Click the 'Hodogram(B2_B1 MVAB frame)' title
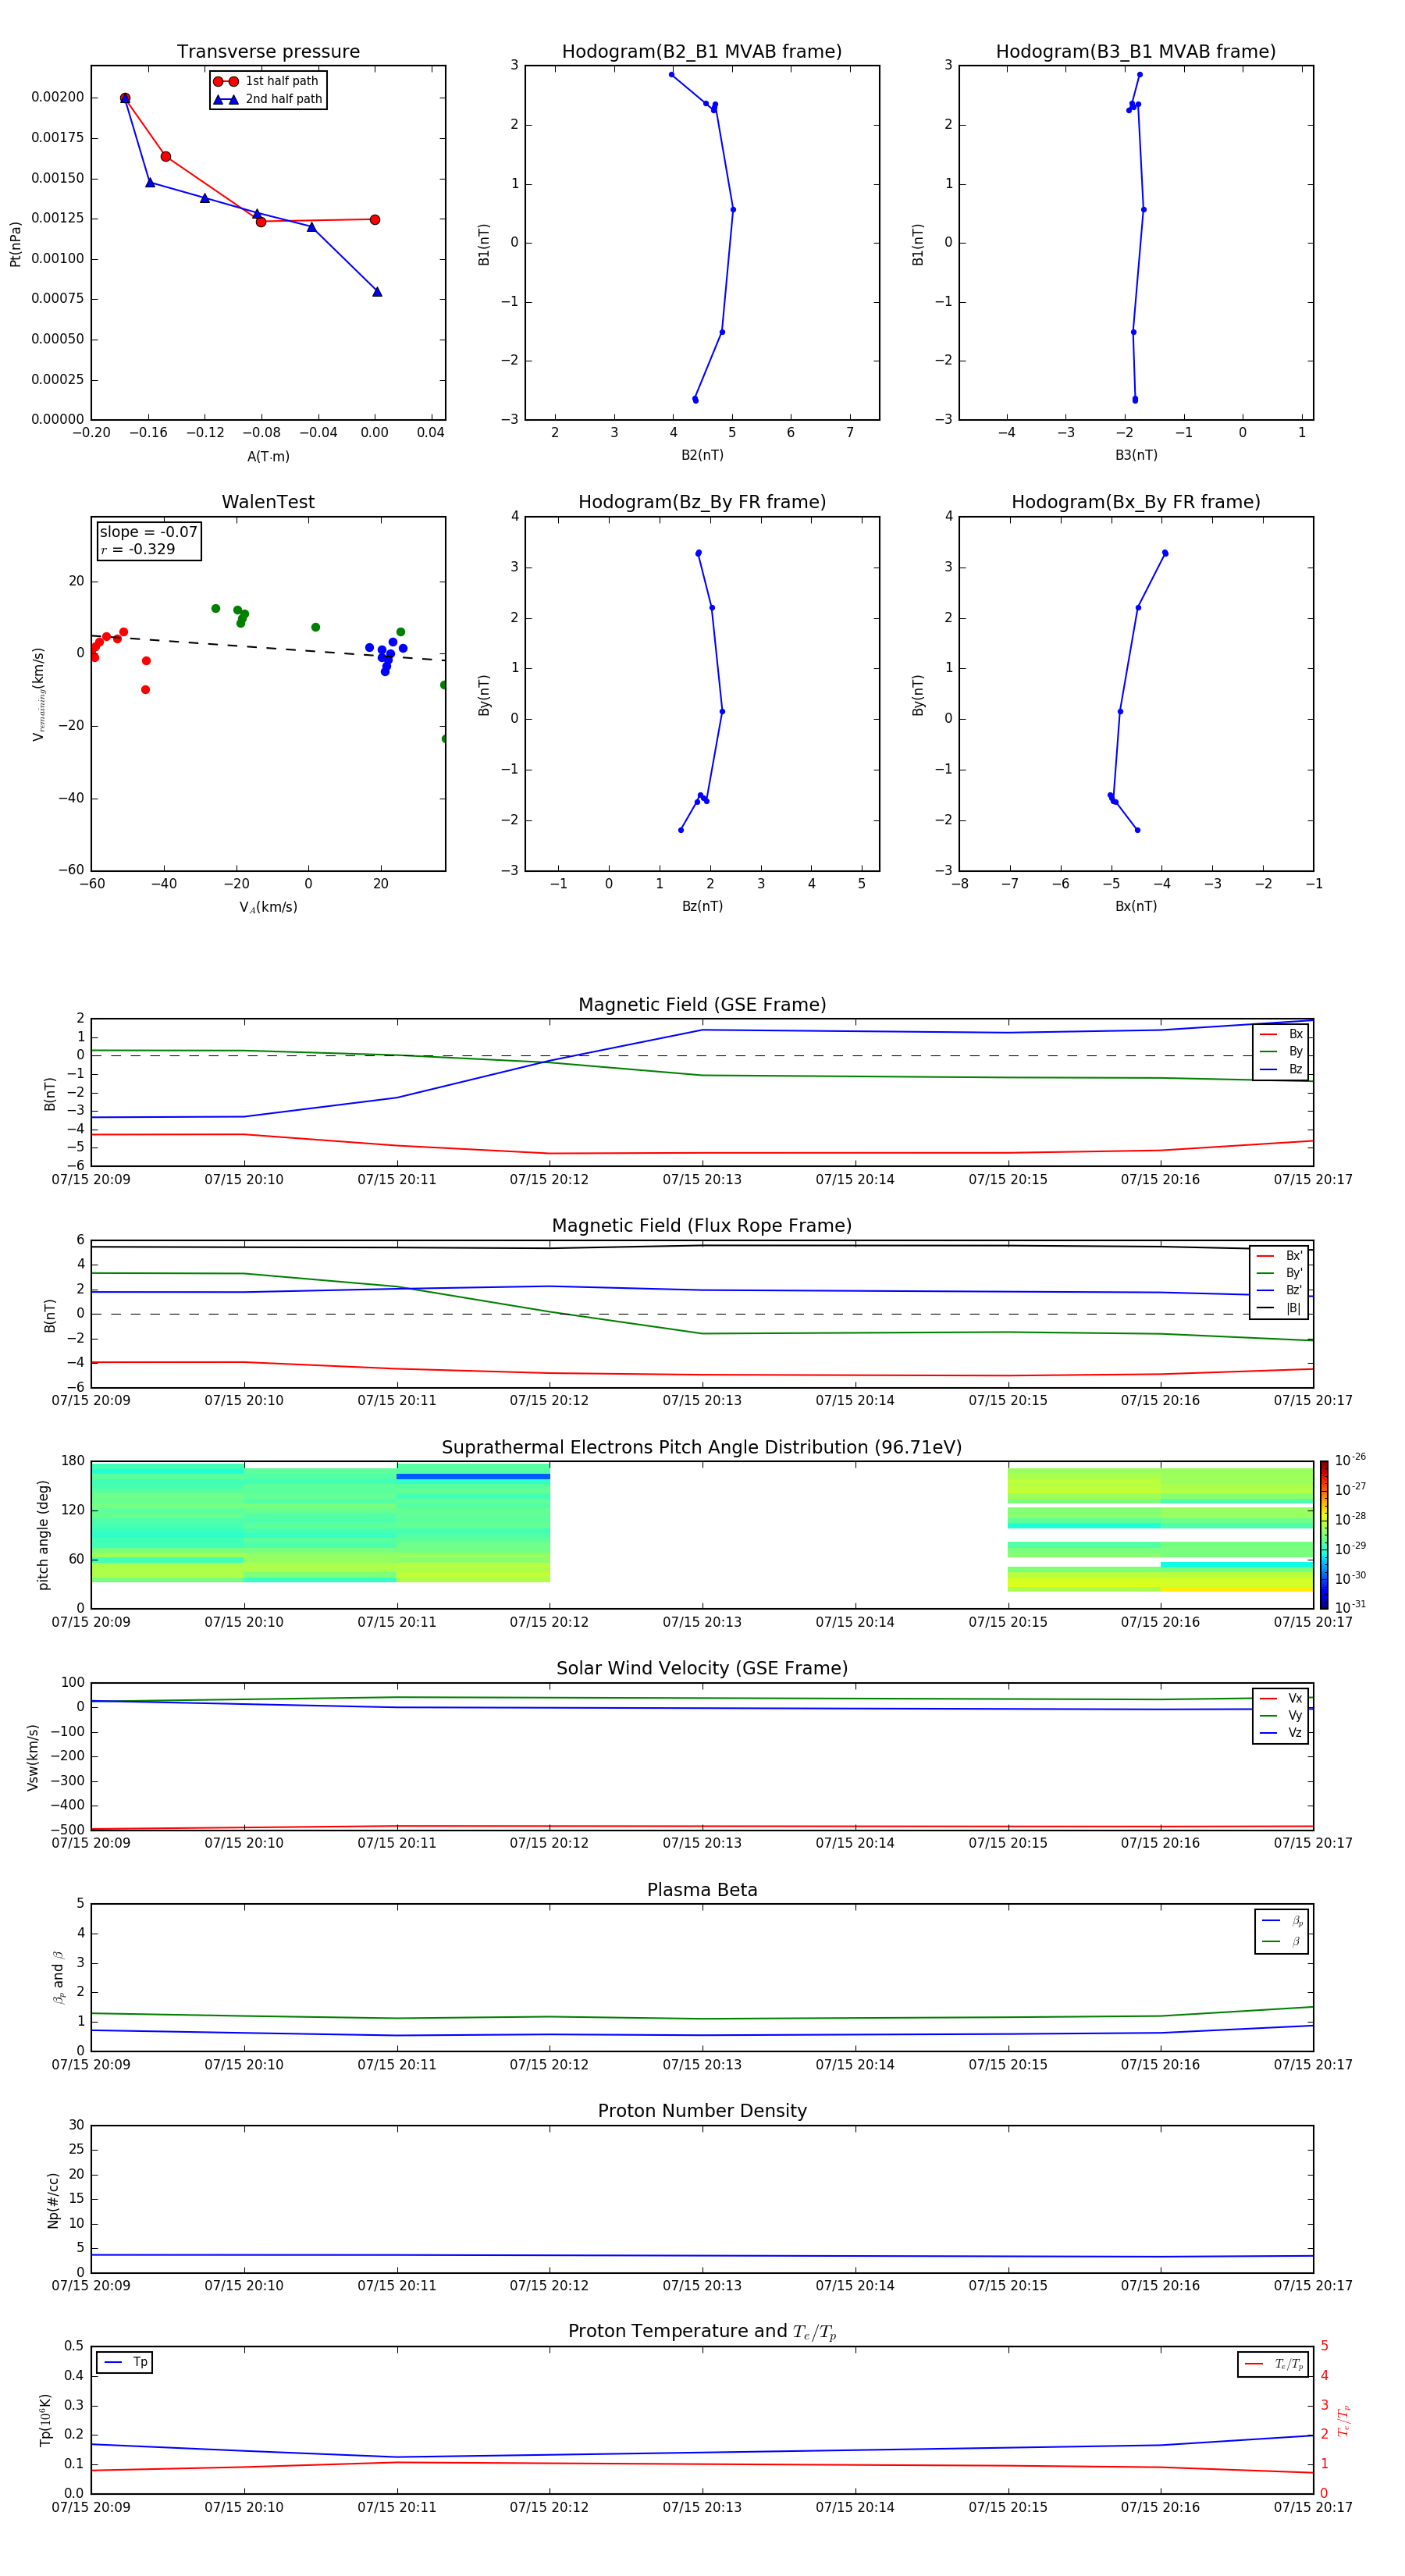 click(x=702, y=52)
